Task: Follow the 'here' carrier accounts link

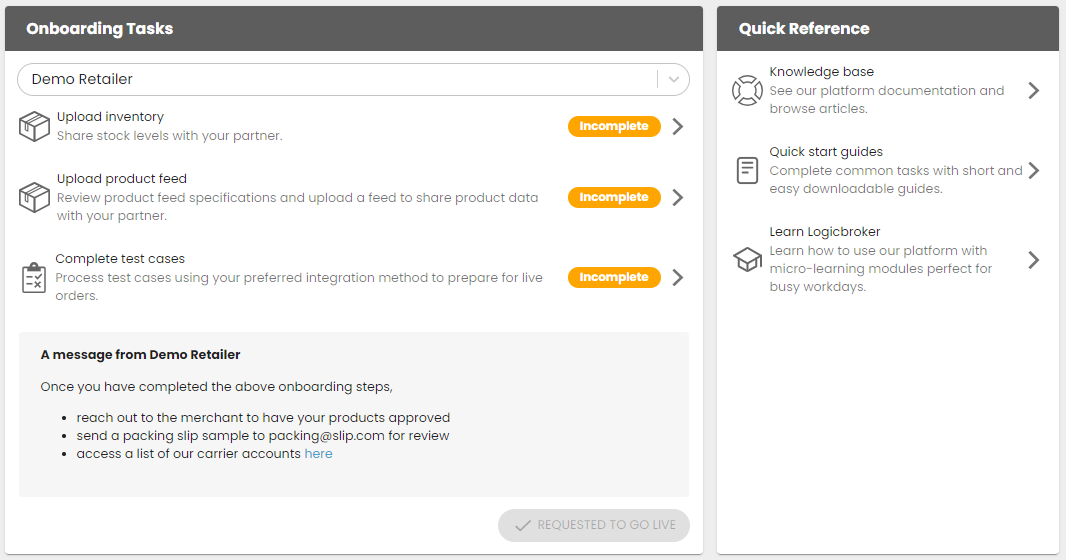Action: click(318, 453)
